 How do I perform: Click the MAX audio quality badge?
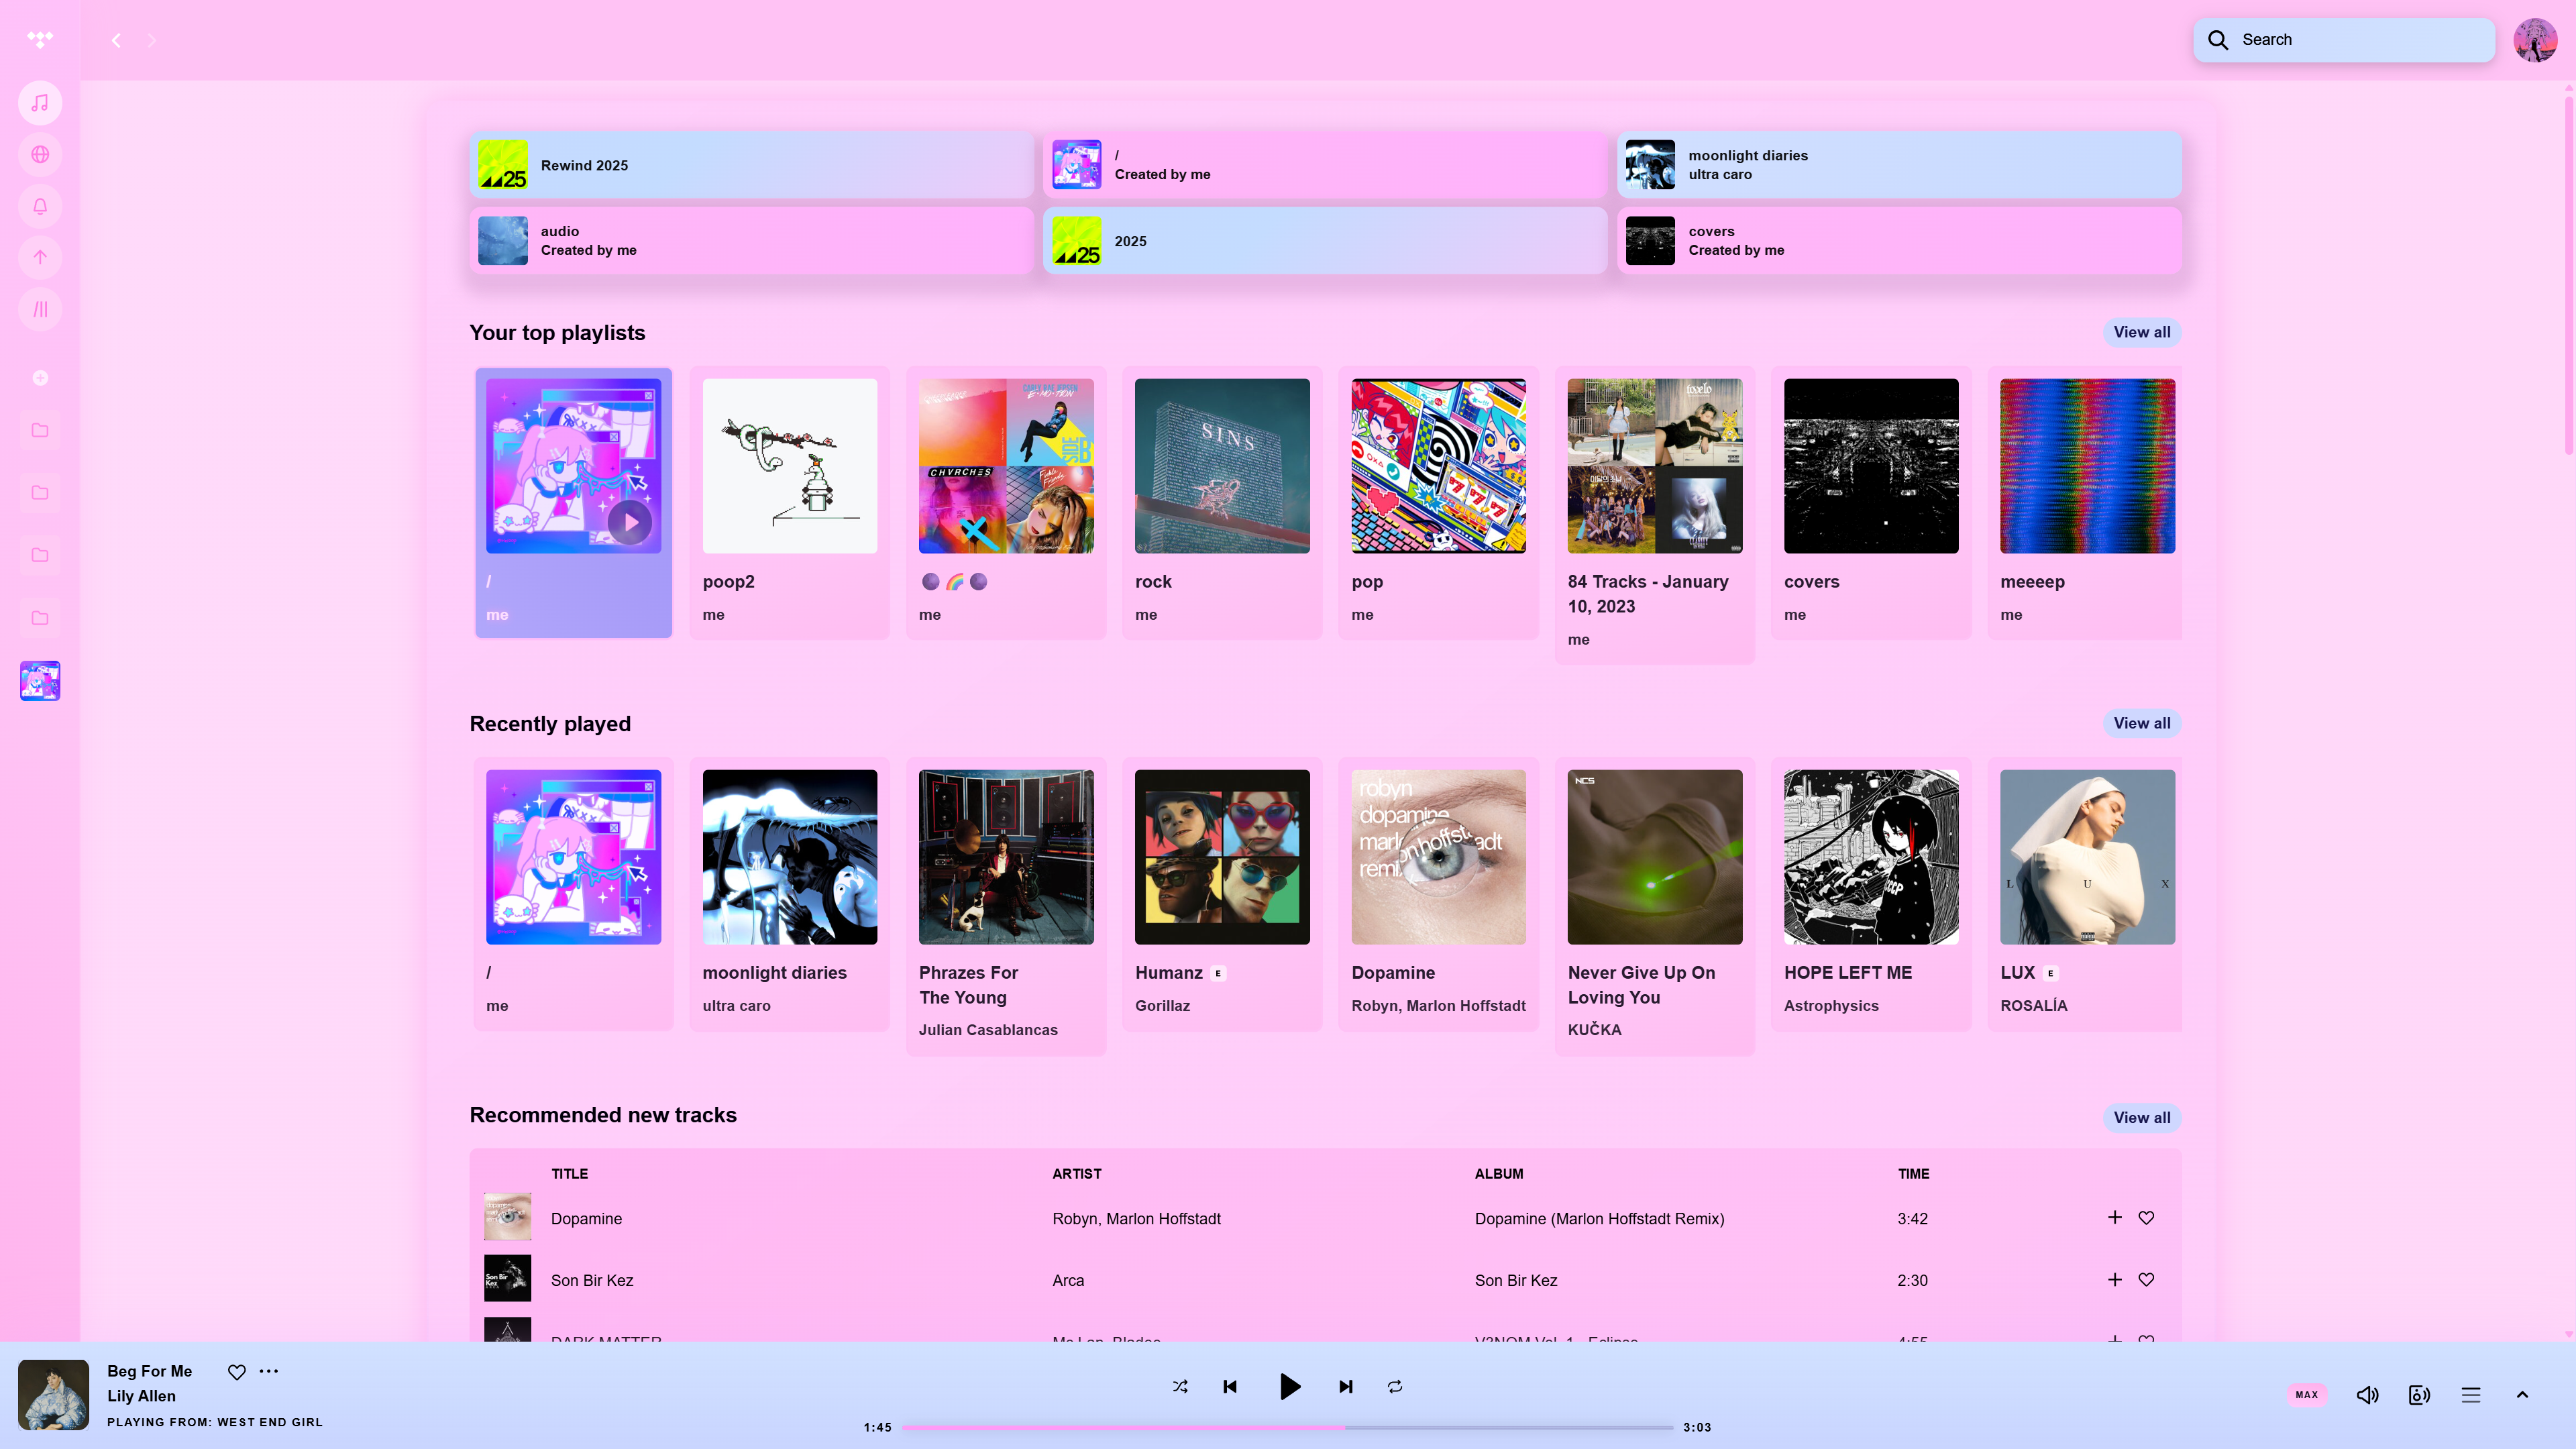tap(2306, 1395)
